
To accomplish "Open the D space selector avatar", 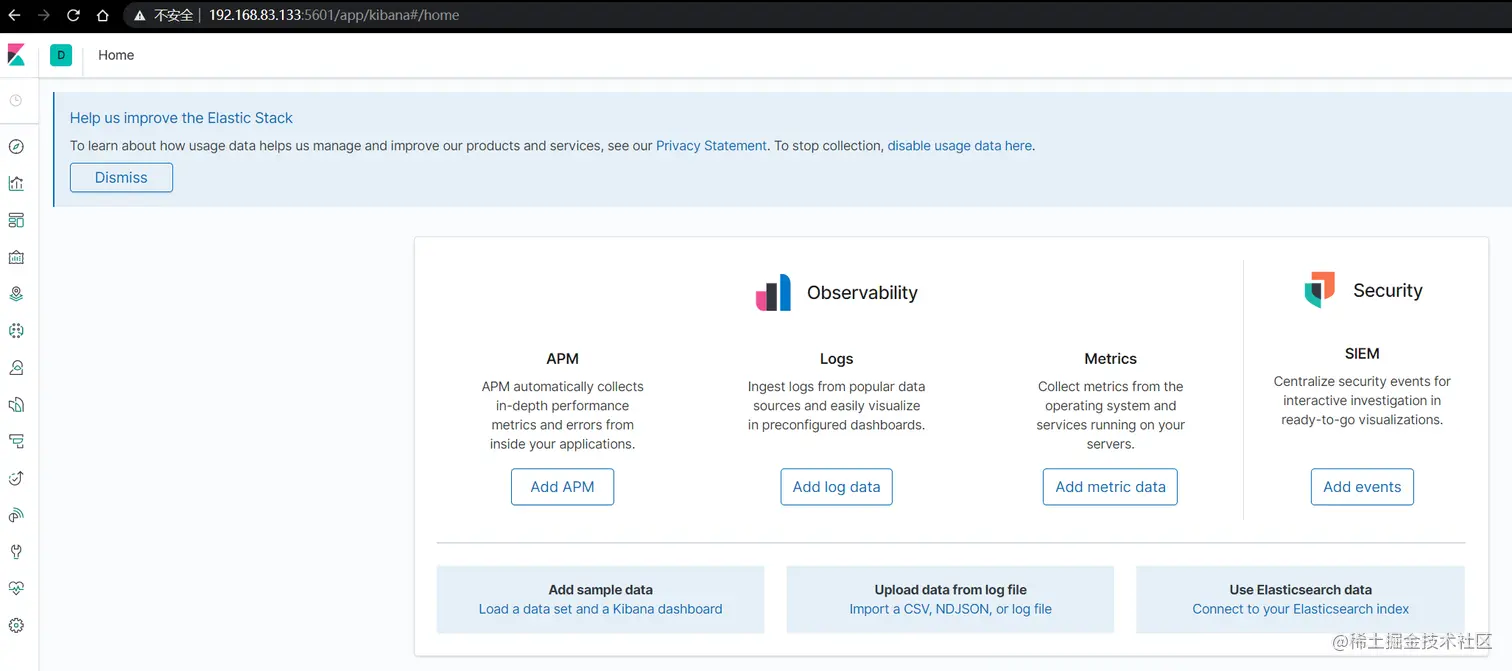I will point(61,55).
